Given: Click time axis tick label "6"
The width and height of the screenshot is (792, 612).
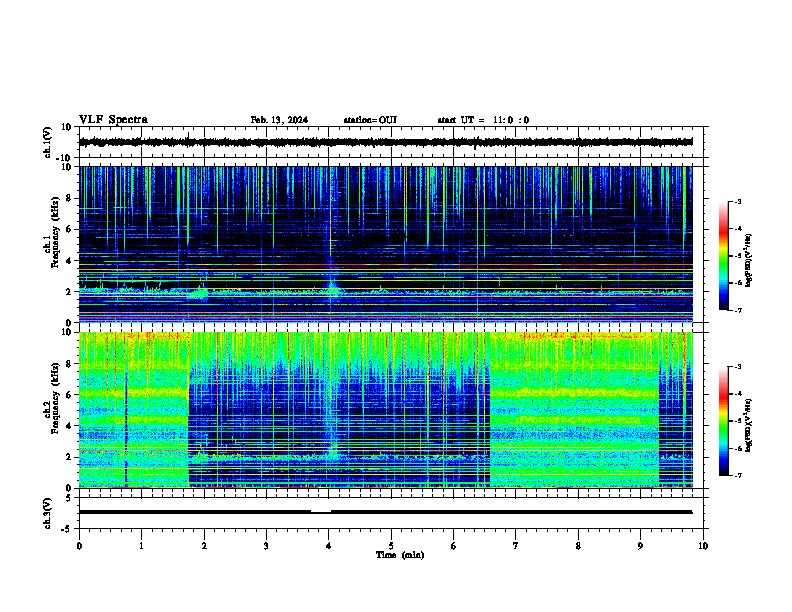Looking at the screenshot, I should tap(454, 546).
